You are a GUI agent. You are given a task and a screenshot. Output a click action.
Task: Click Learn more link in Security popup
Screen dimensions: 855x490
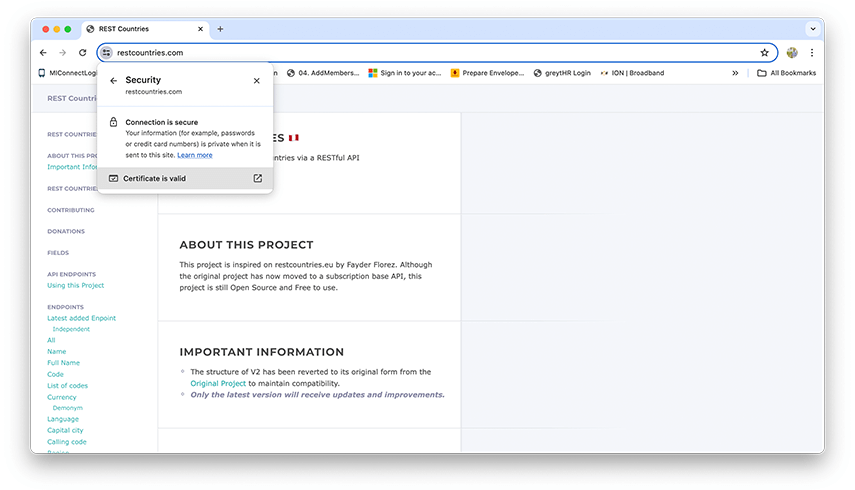pyautogui.click(x=195, y=155)
